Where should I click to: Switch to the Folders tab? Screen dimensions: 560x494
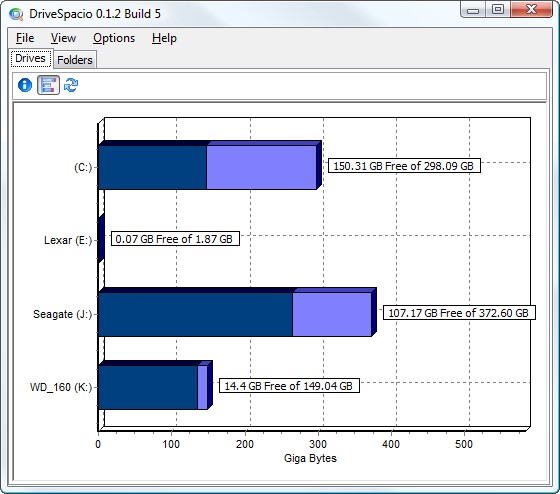[75, 60]
